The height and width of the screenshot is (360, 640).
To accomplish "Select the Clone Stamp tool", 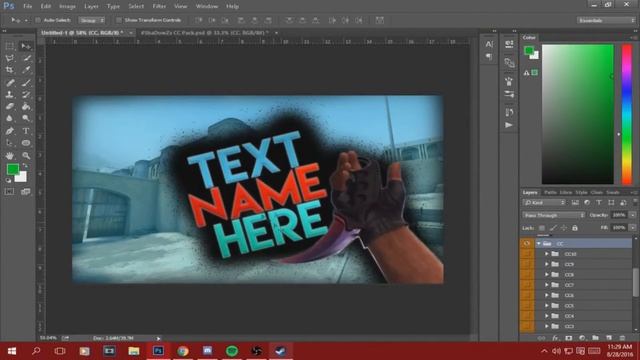I will (10, 94).
